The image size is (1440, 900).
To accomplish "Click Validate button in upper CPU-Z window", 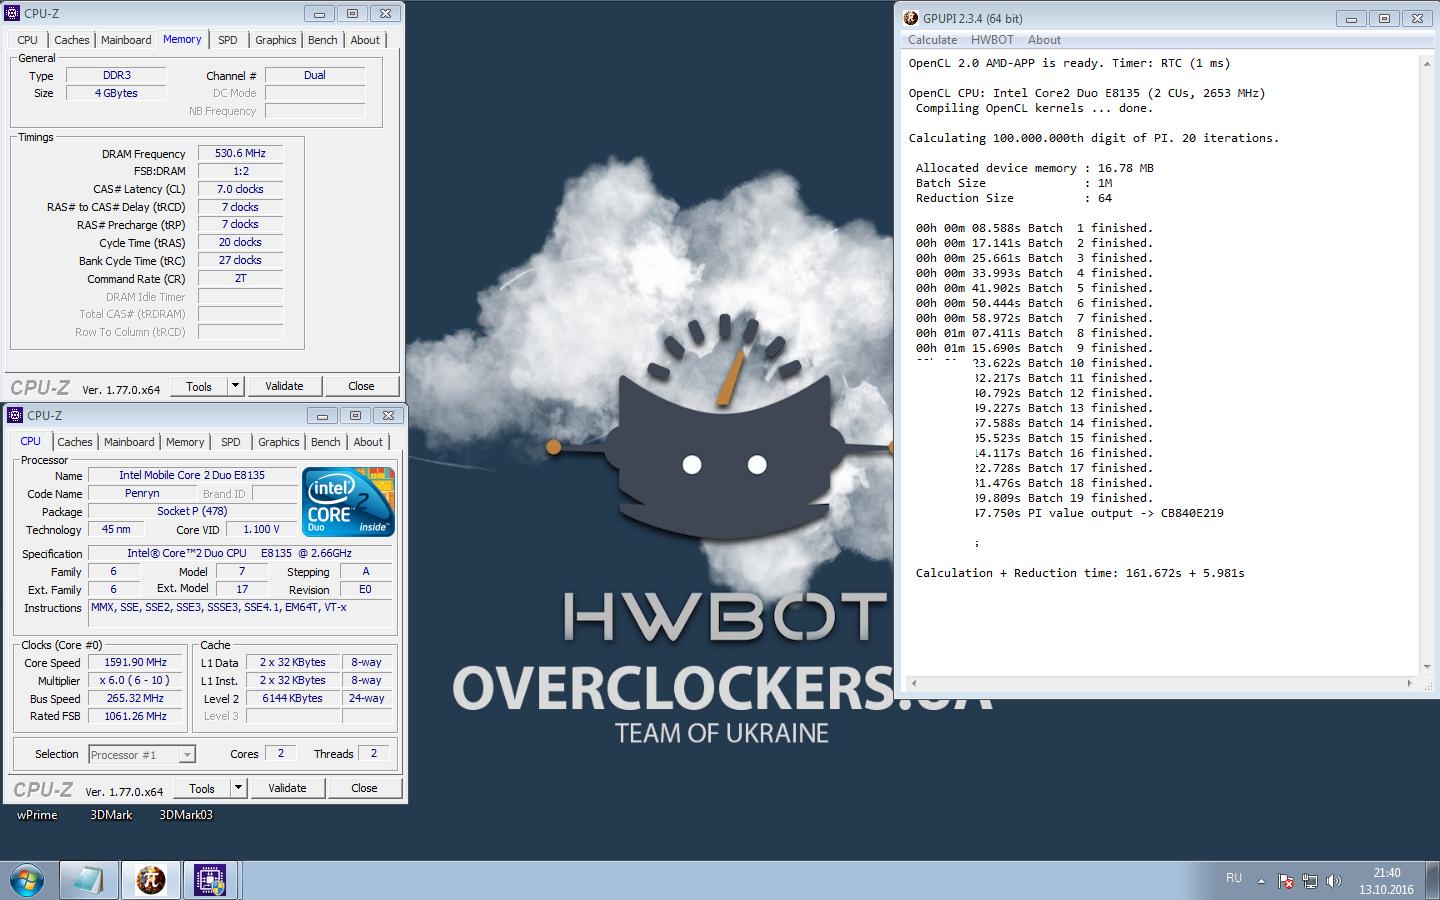I will coord(284,386).
